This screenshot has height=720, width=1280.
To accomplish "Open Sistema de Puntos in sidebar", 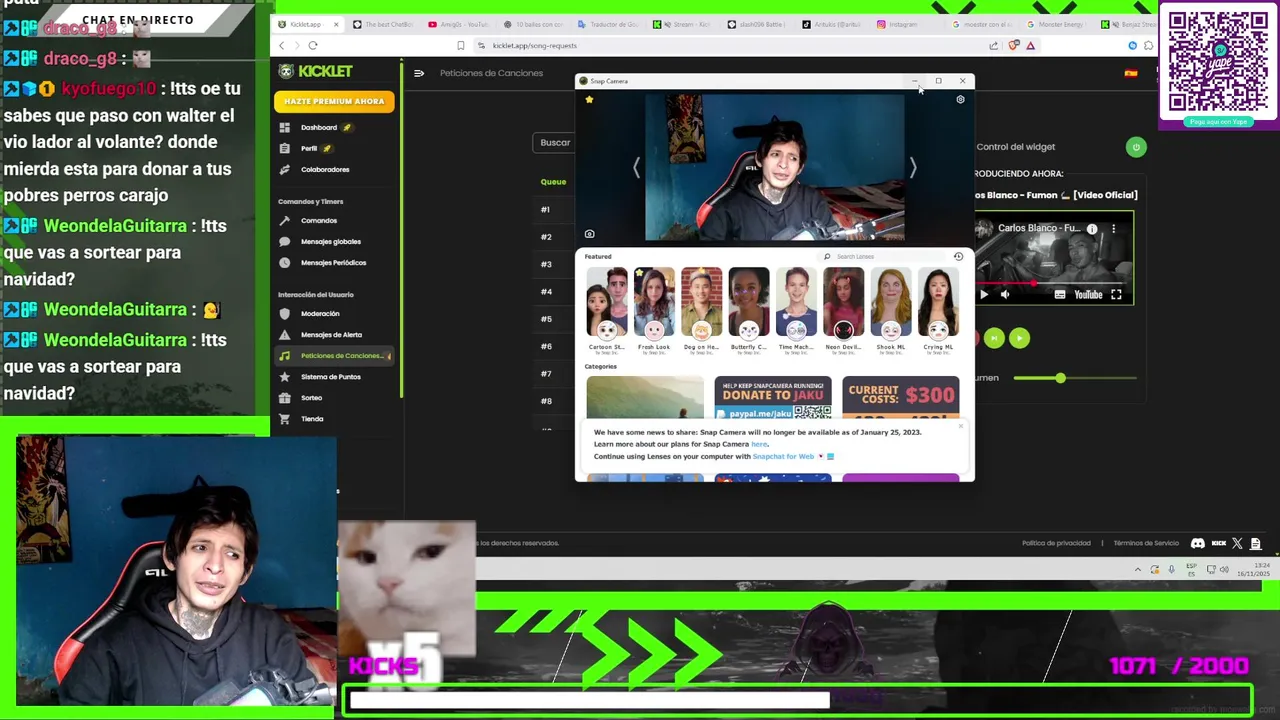I will coord(330,376).
